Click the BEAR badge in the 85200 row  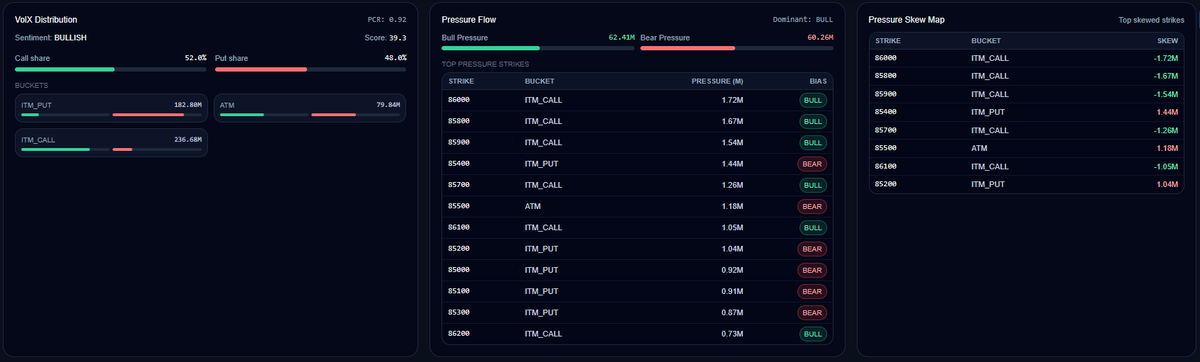pyautogui.click(x=812, y=248)
